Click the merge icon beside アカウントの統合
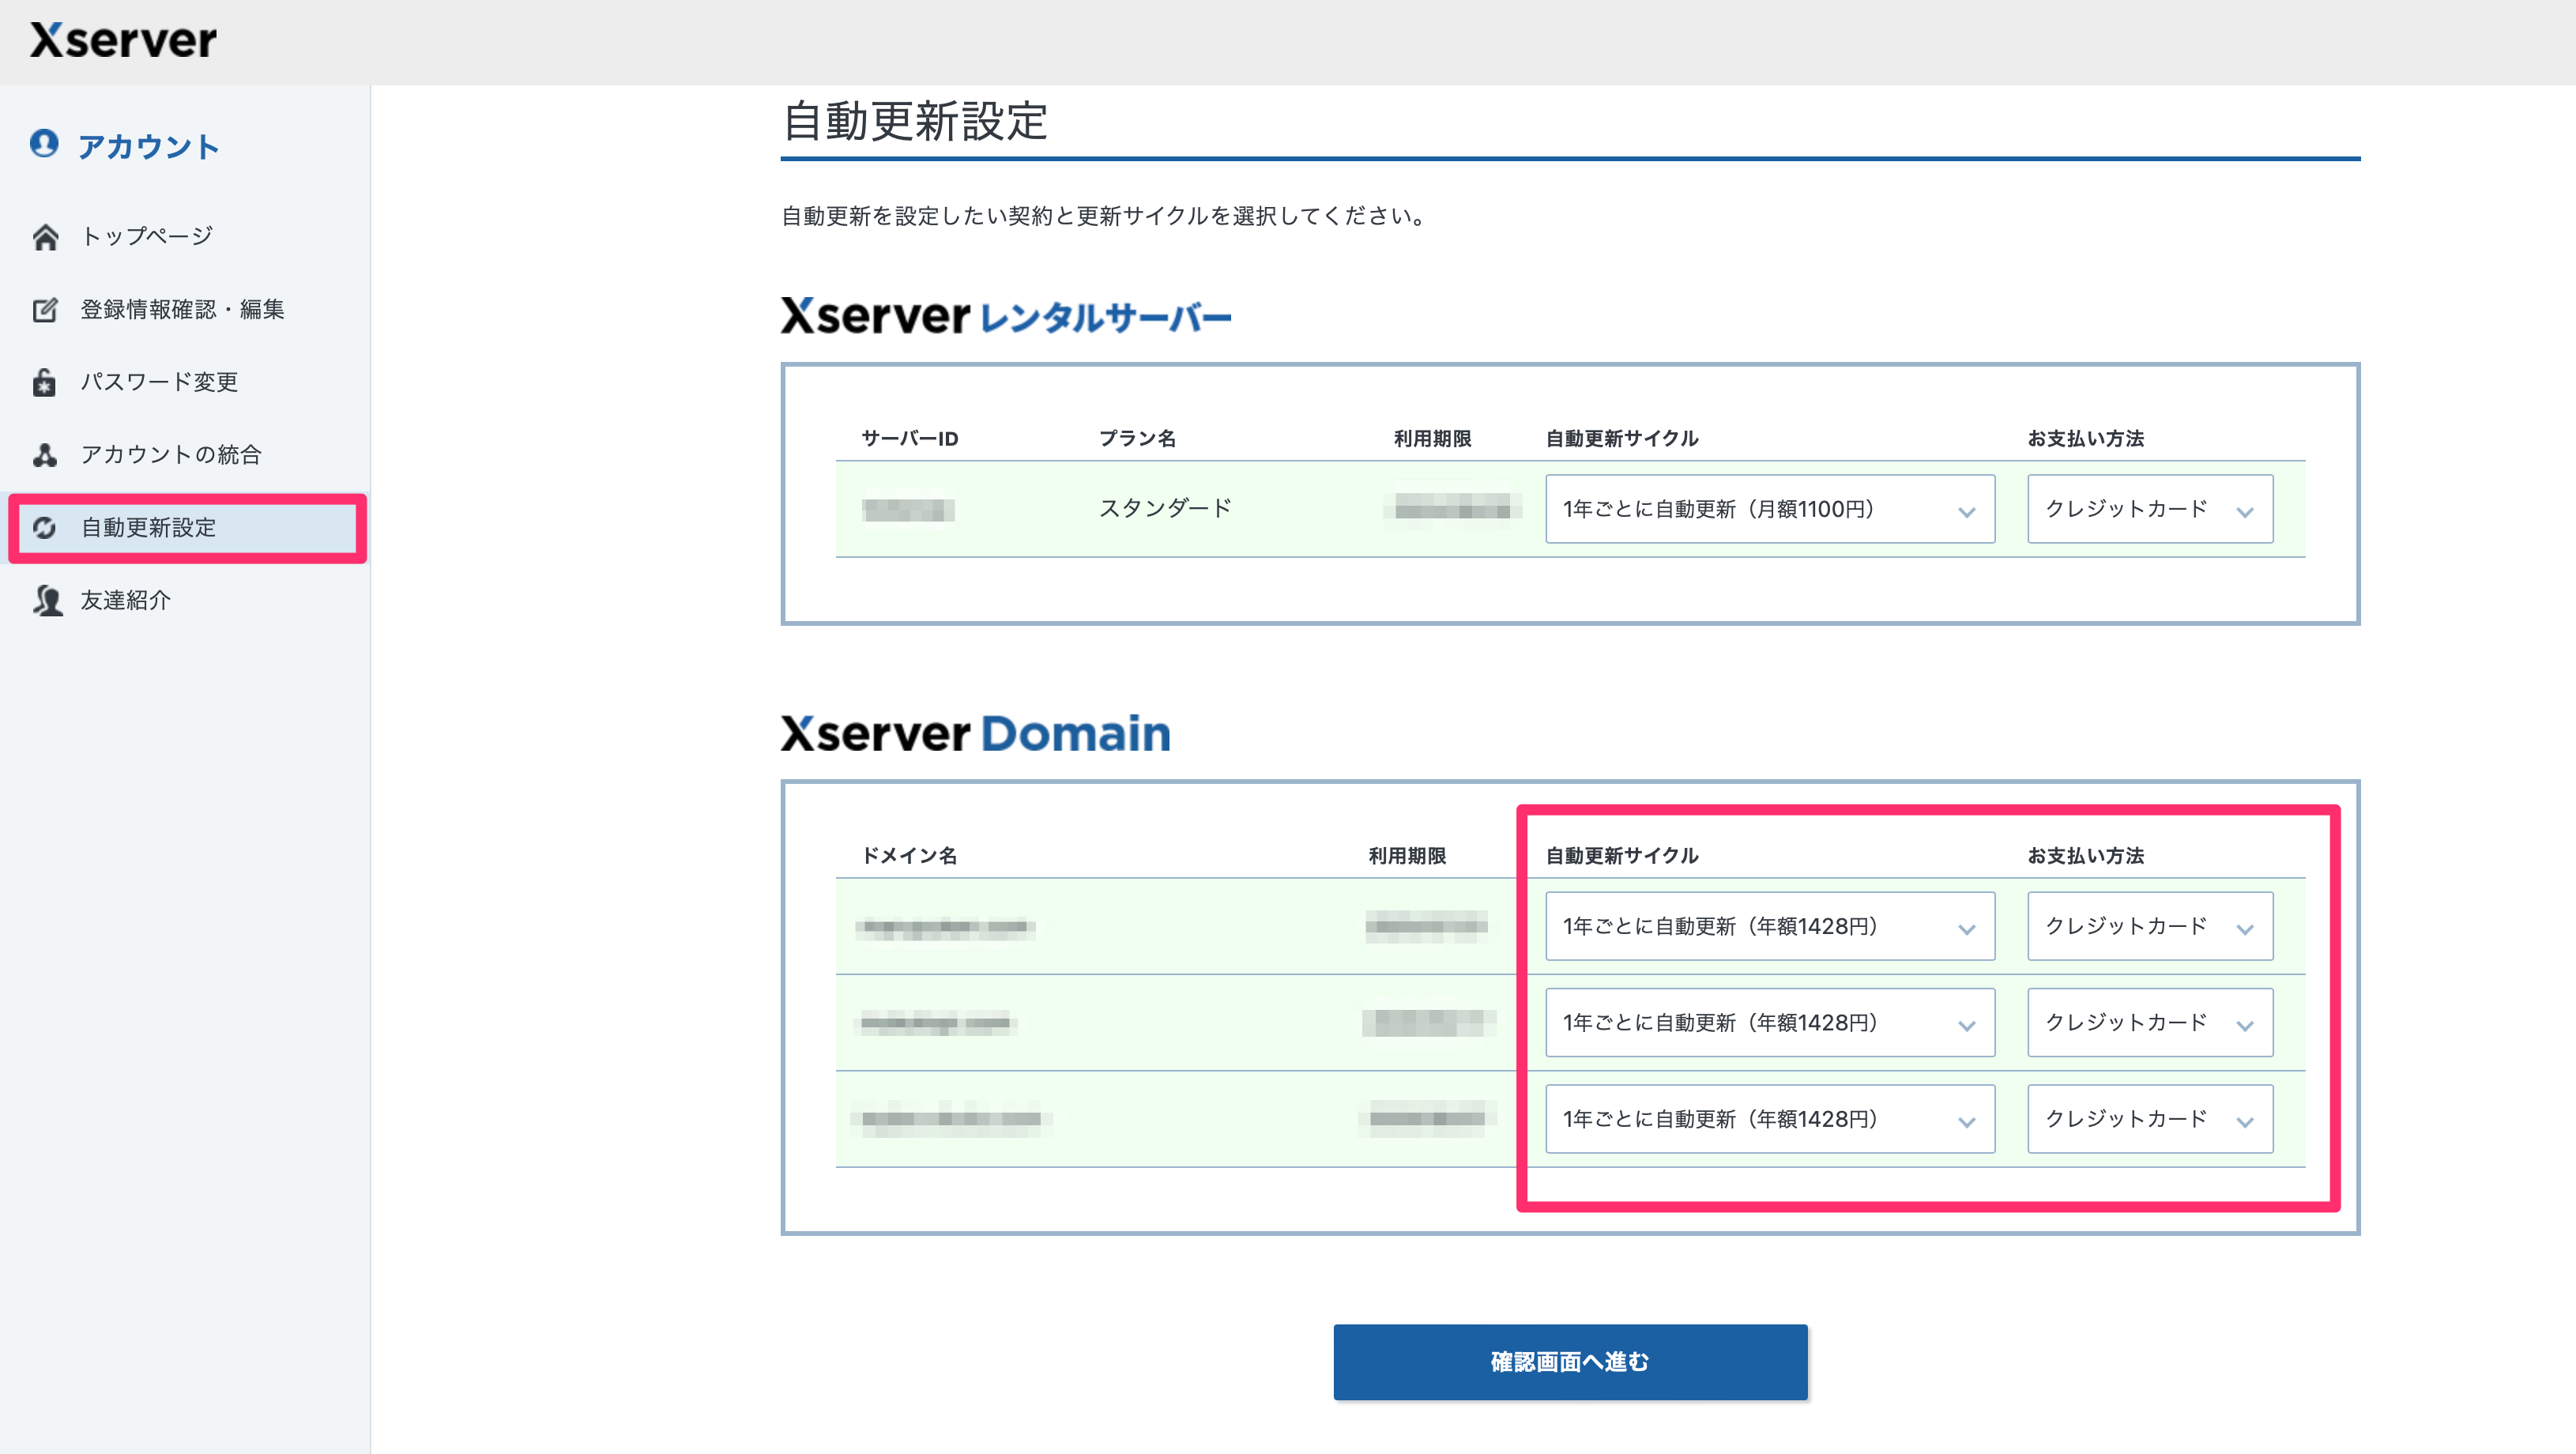 point(45,455)
